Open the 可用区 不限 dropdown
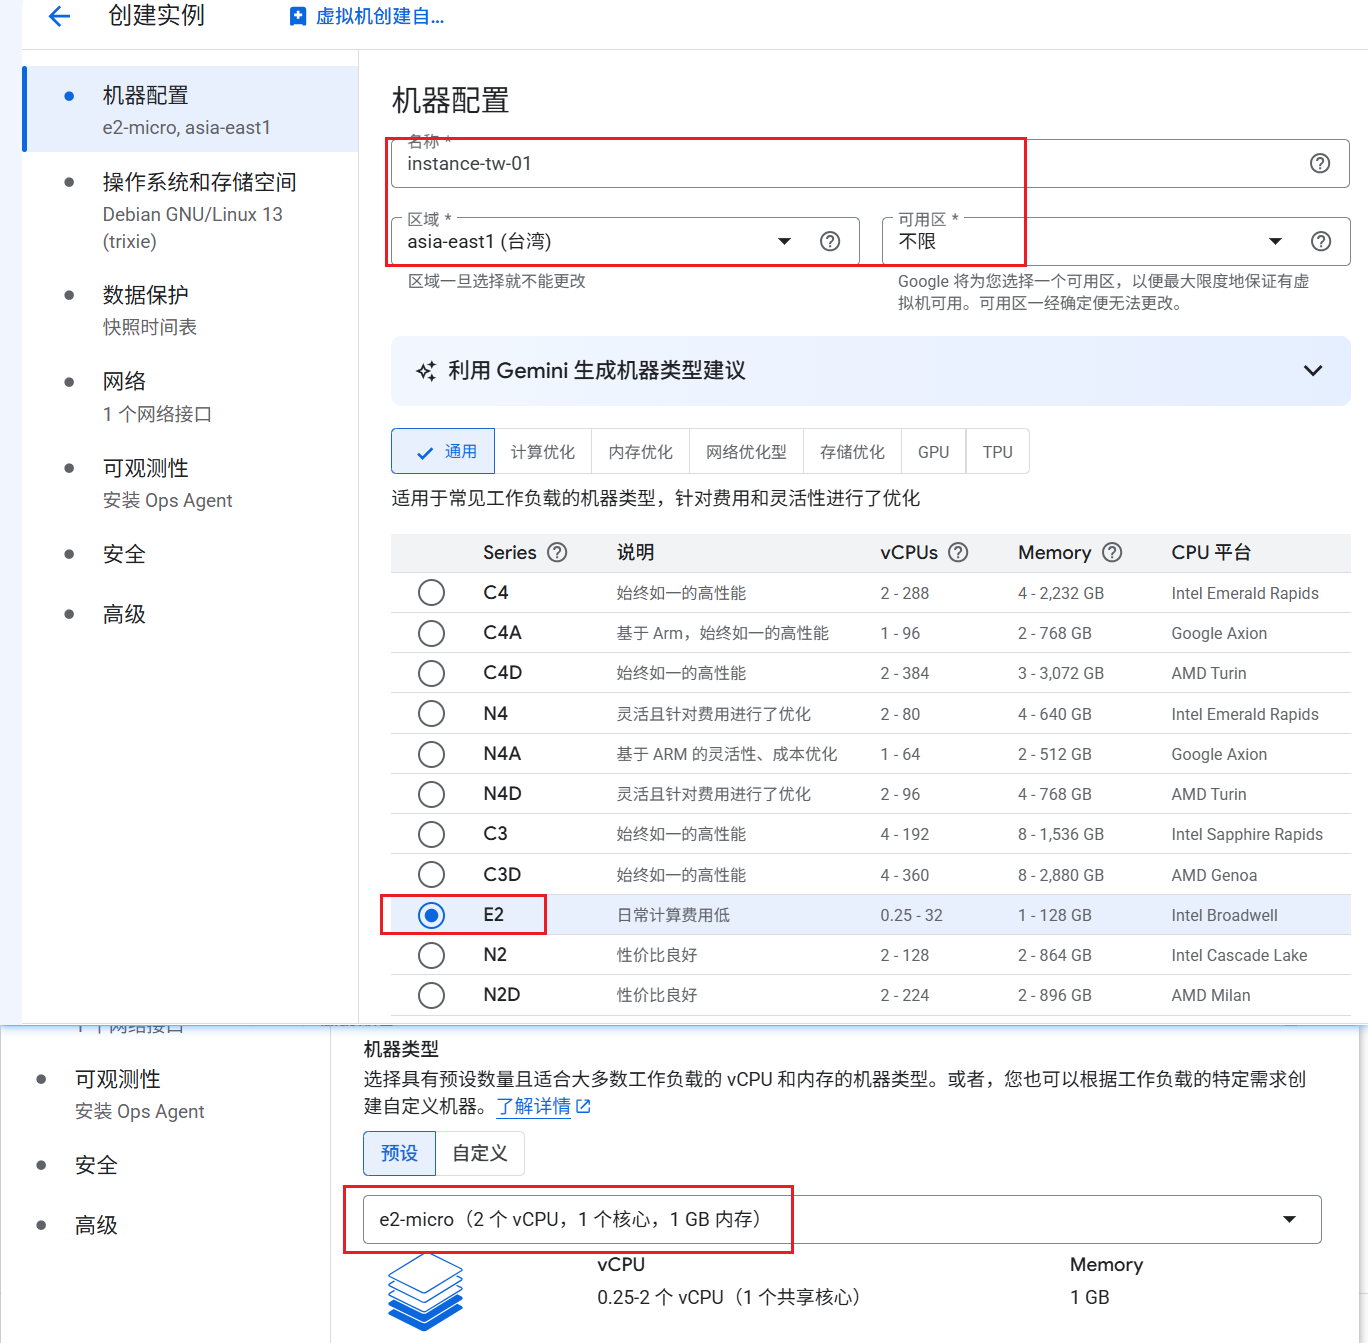This screenshot has width=1368, height=1343. [1116, 241]
